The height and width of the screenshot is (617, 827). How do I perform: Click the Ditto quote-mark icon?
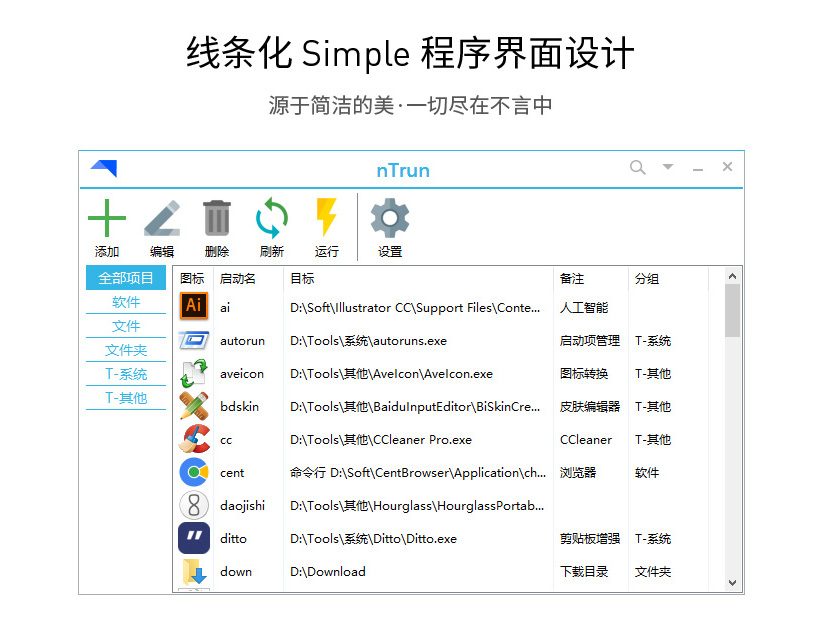[194, 538]
